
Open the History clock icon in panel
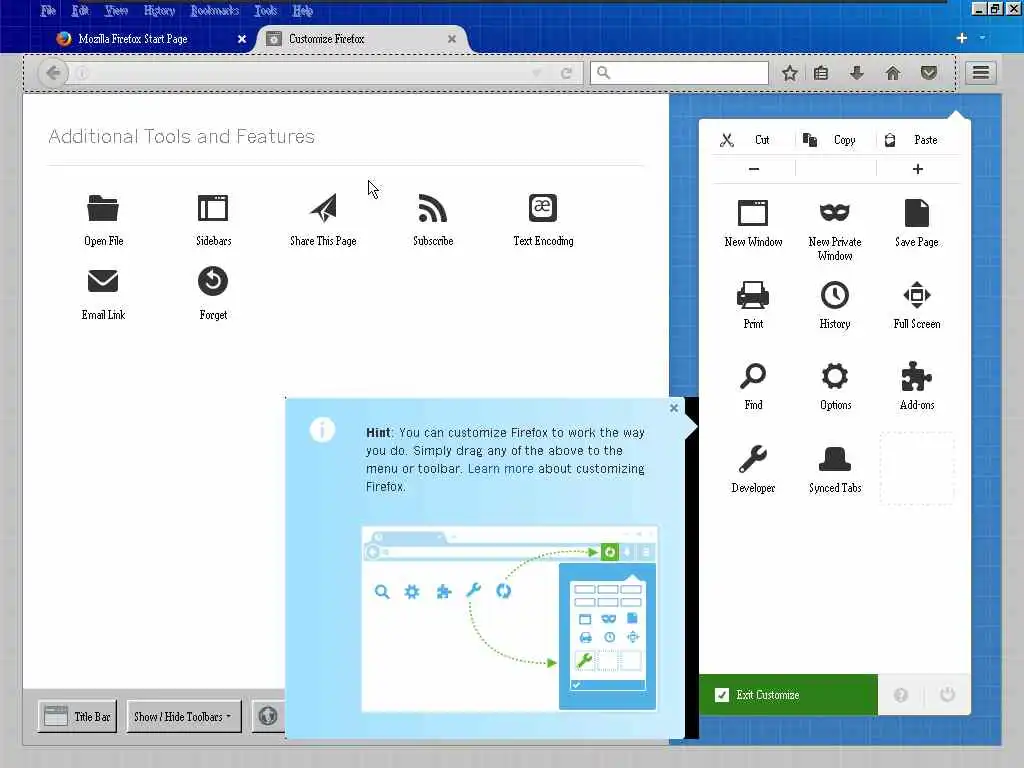point(835,295)
